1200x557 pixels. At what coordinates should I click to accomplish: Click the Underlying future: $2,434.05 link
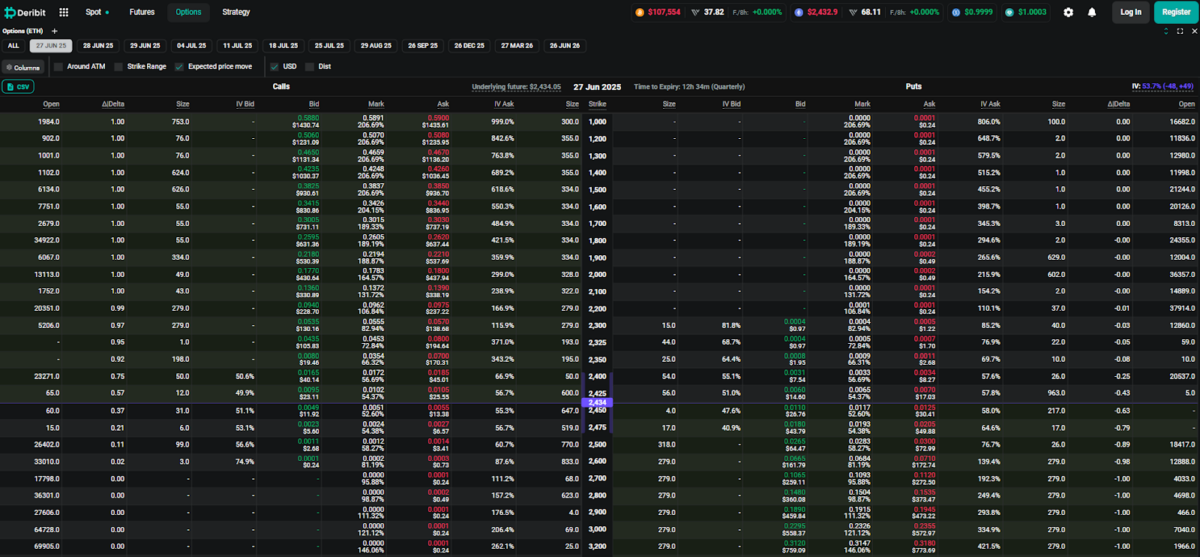click(x=516, y=87)
